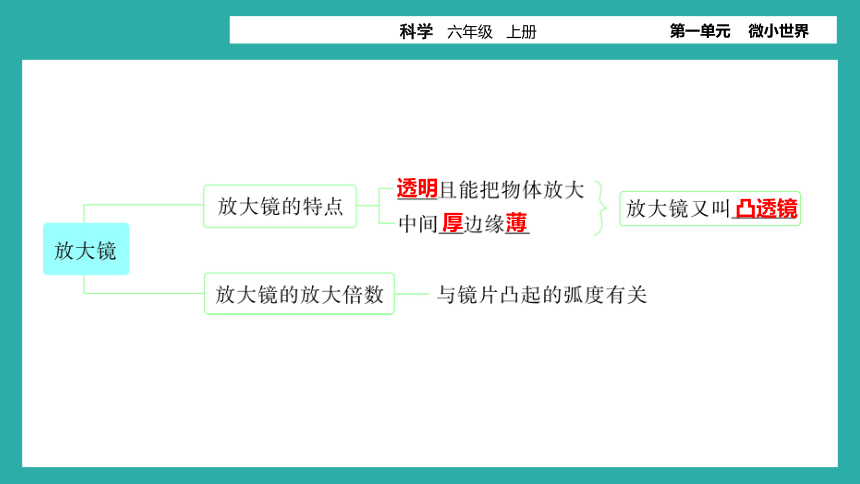Click the header text 第一单元
The width and height of the screenshot is (860, 484).
pyautogui.click(x=700, y=31)
